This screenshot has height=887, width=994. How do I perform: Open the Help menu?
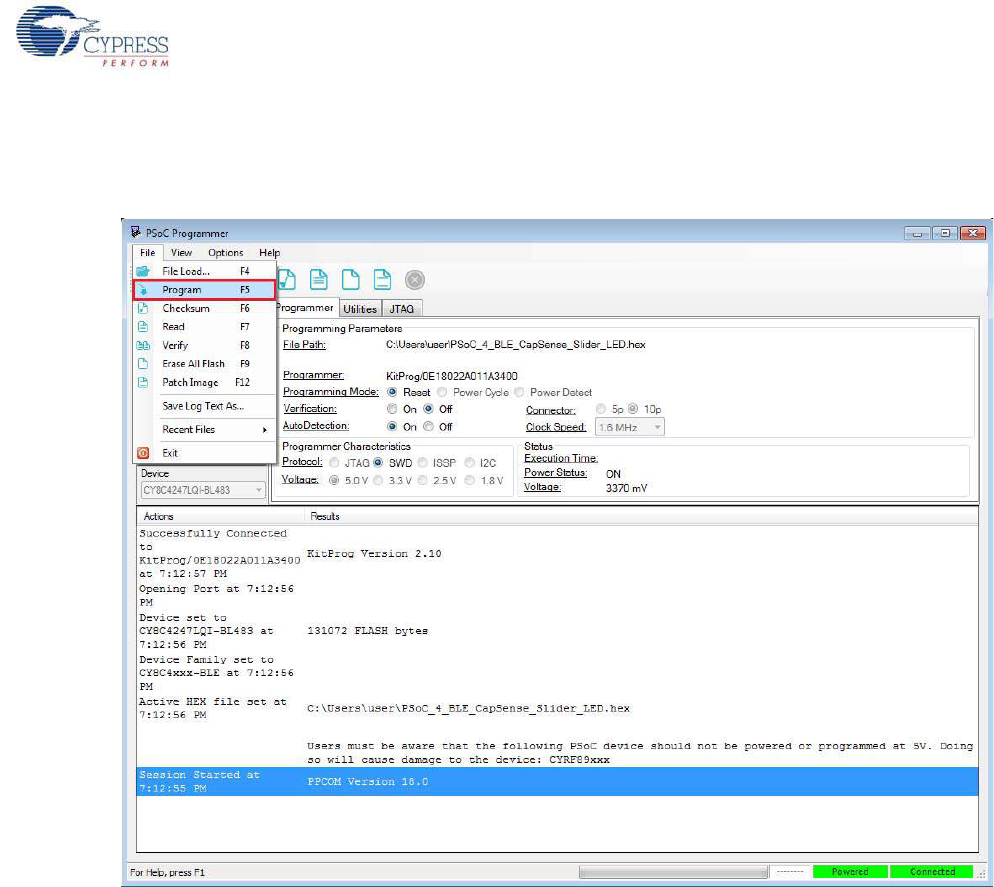269,252
